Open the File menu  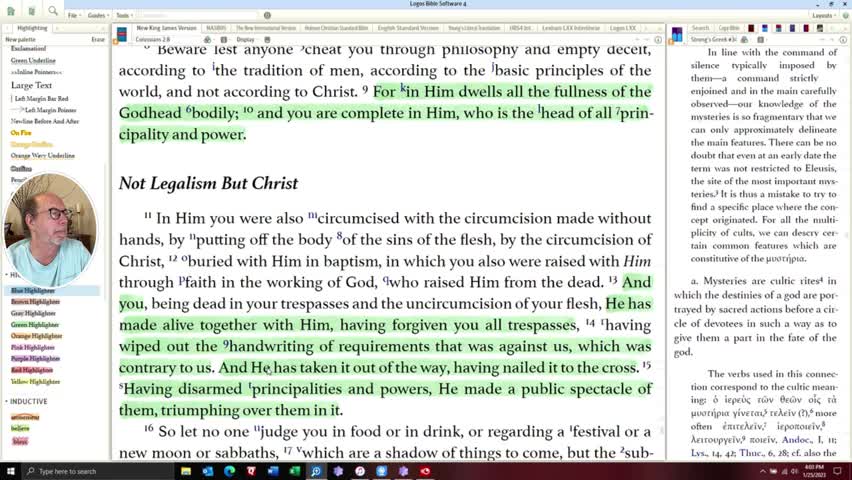pyautogui.click(x=73, y=16)
